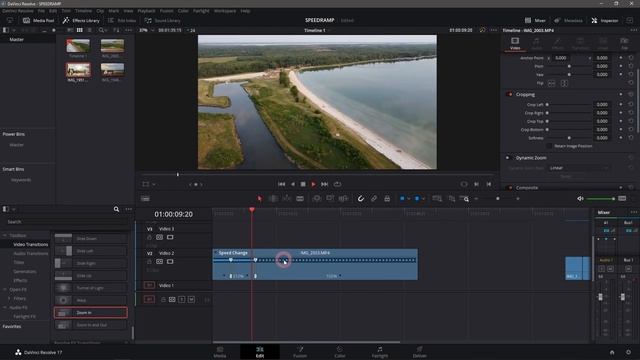Screen dimensions: 640x360
Task: Open Project Settings gear icon
Action: point(628,352)
